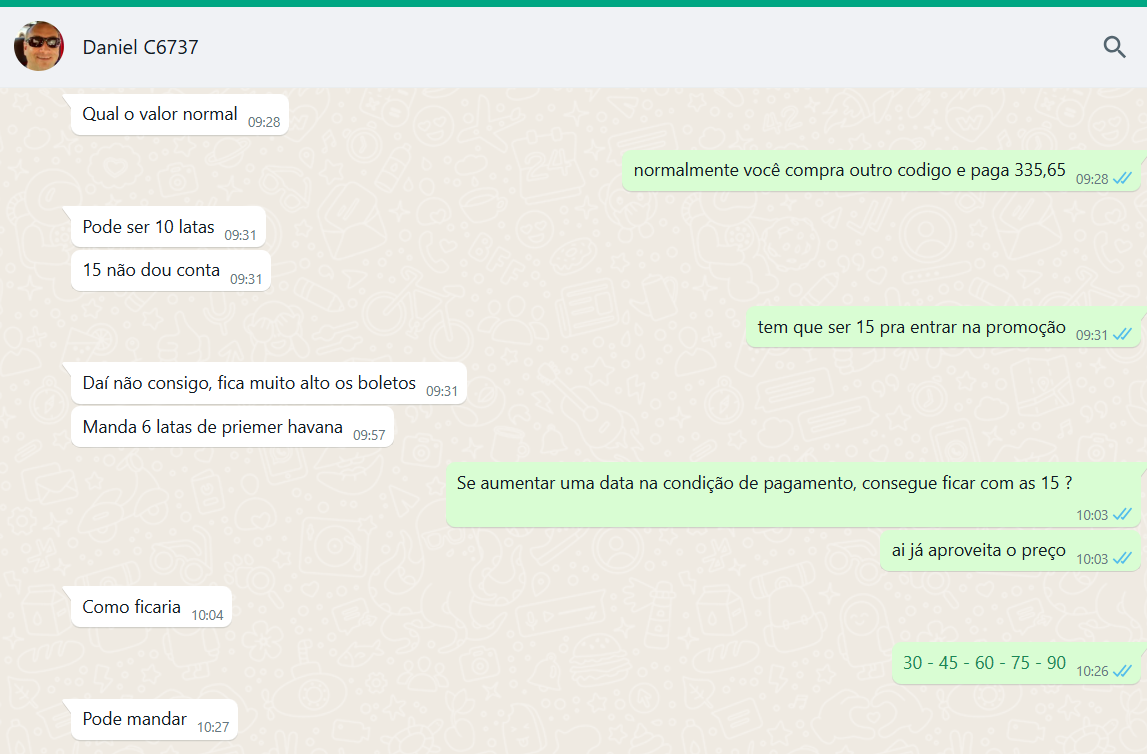Click read receipt ticks on the 335,65 message
1147x754 pixels.
click(x=1122, y=179)
